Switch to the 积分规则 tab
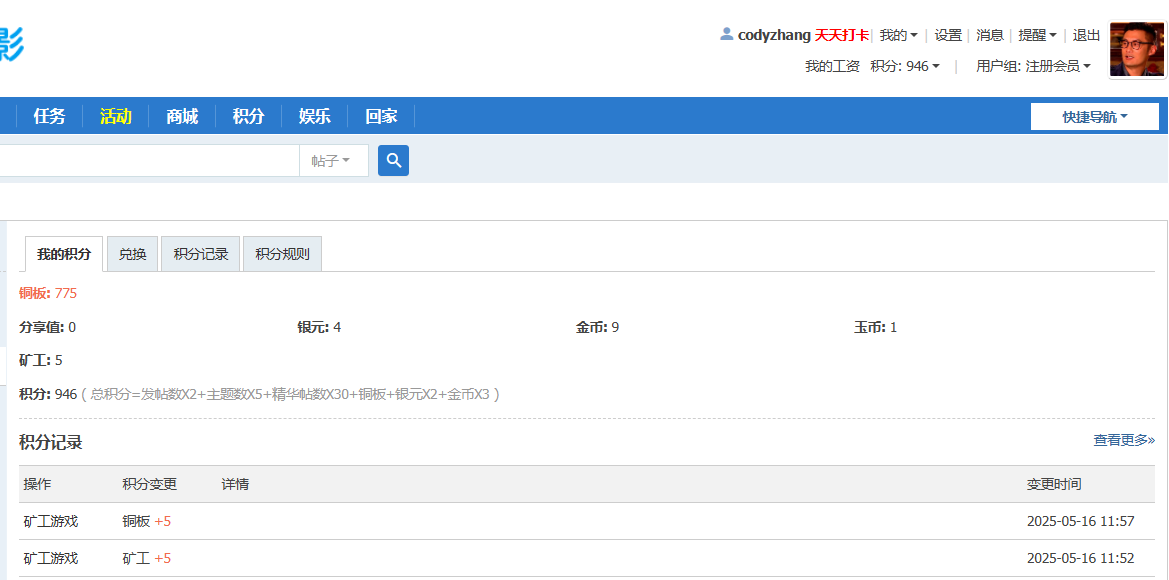 283,254
